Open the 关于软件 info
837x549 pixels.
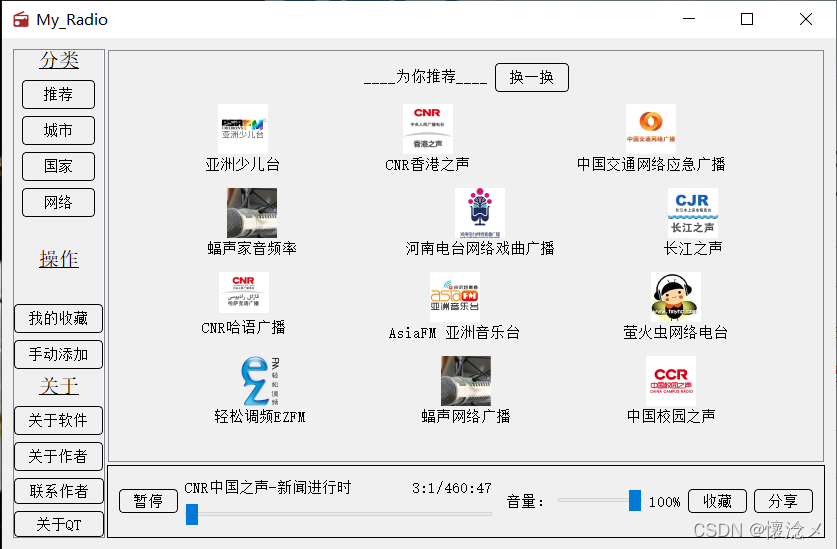(x=58, y=420)
